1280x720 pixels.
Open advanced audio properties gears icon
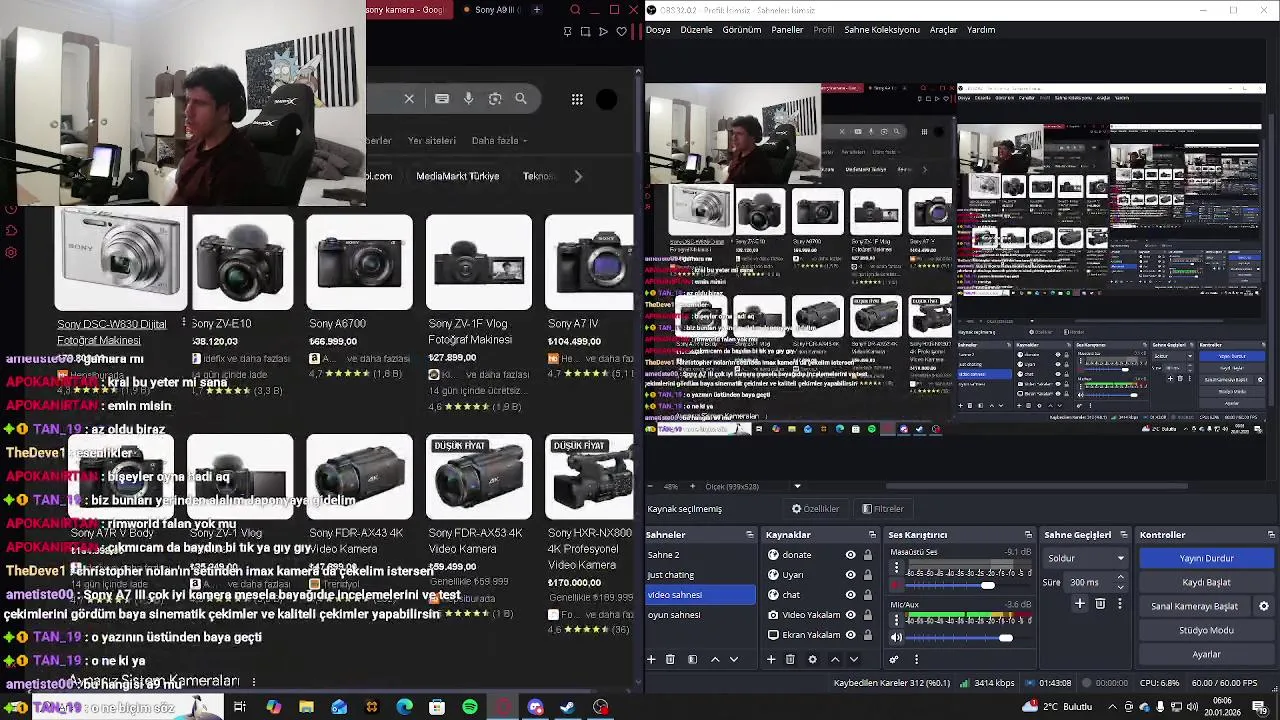(x=894, y=659)
